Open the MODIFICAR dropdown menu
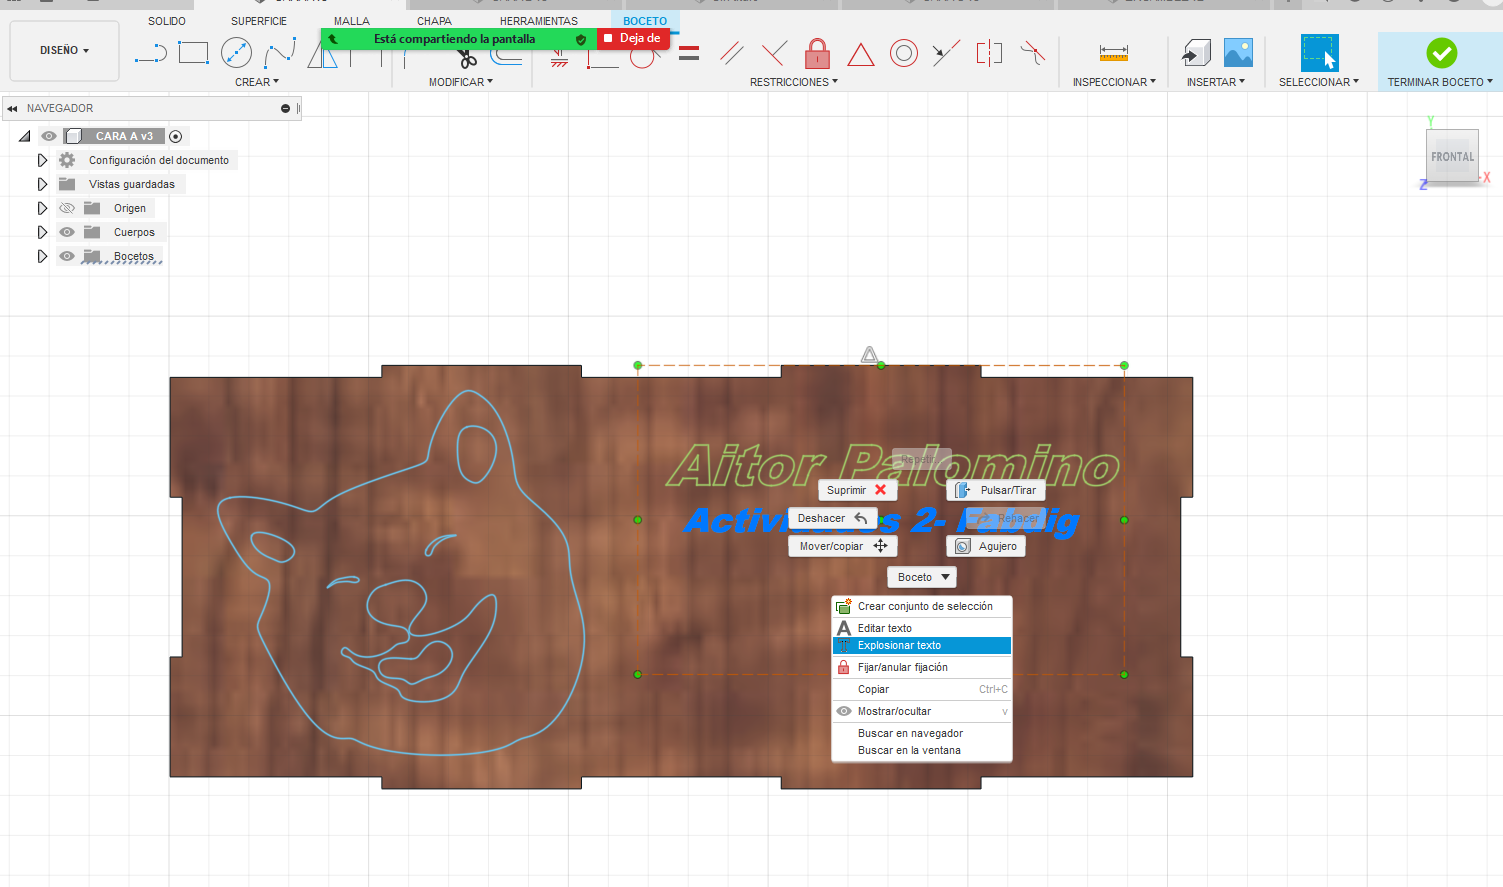1503x887 pixels. click(461, 82)
